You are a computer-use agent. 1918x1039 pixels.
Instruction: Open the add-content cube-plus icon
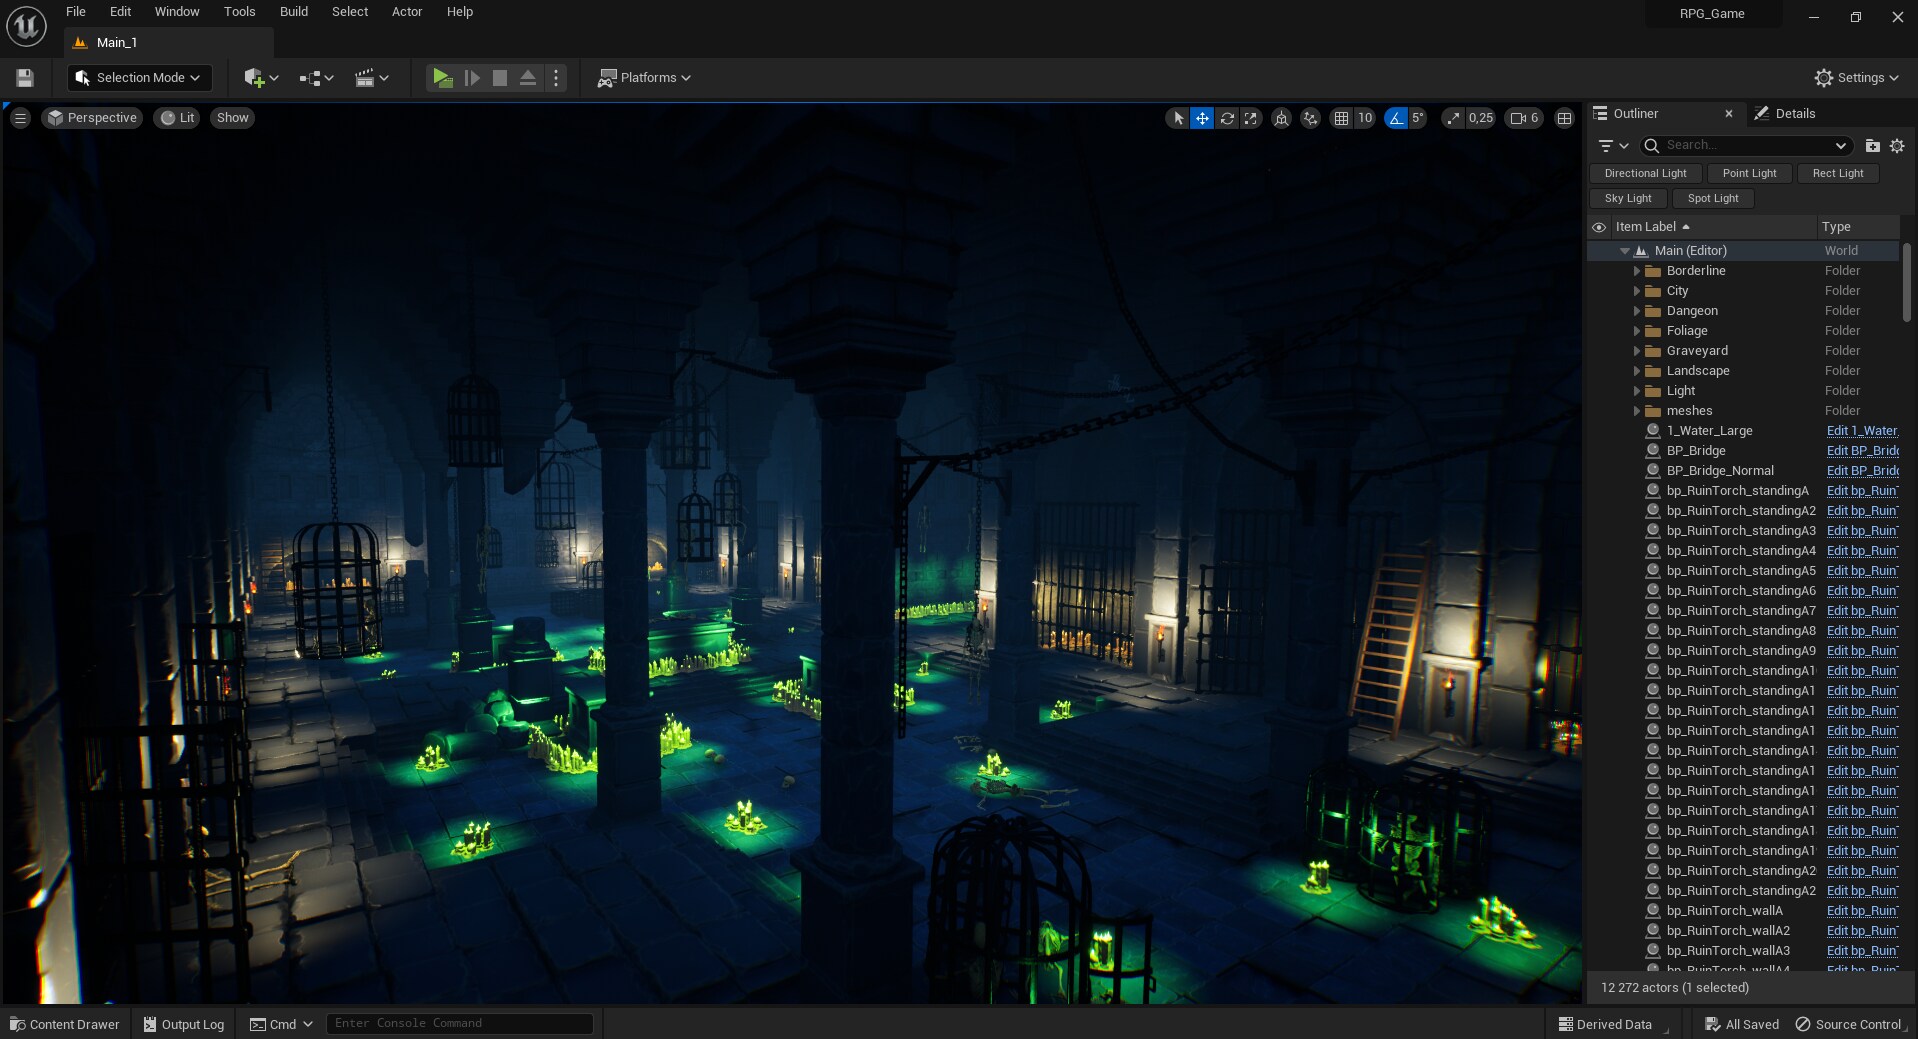click(254, 78)
